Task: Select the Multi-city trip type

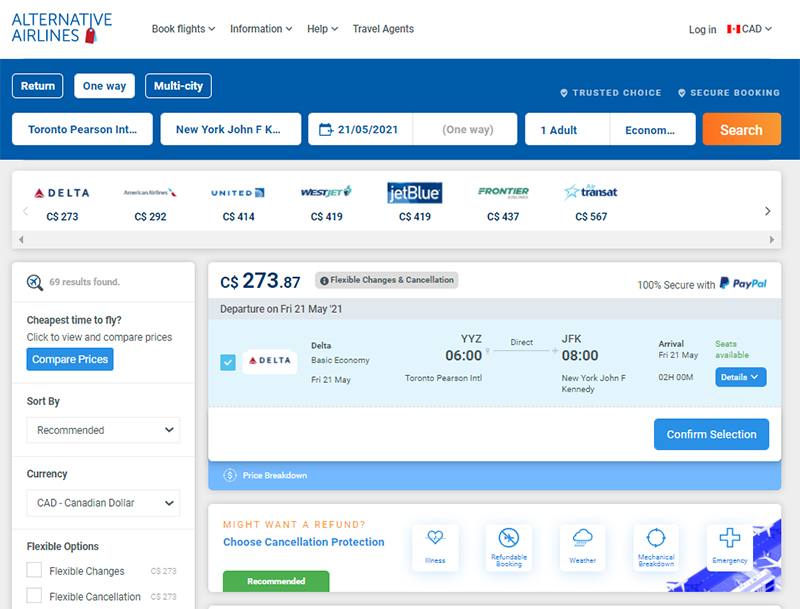Action: point(179,86)
